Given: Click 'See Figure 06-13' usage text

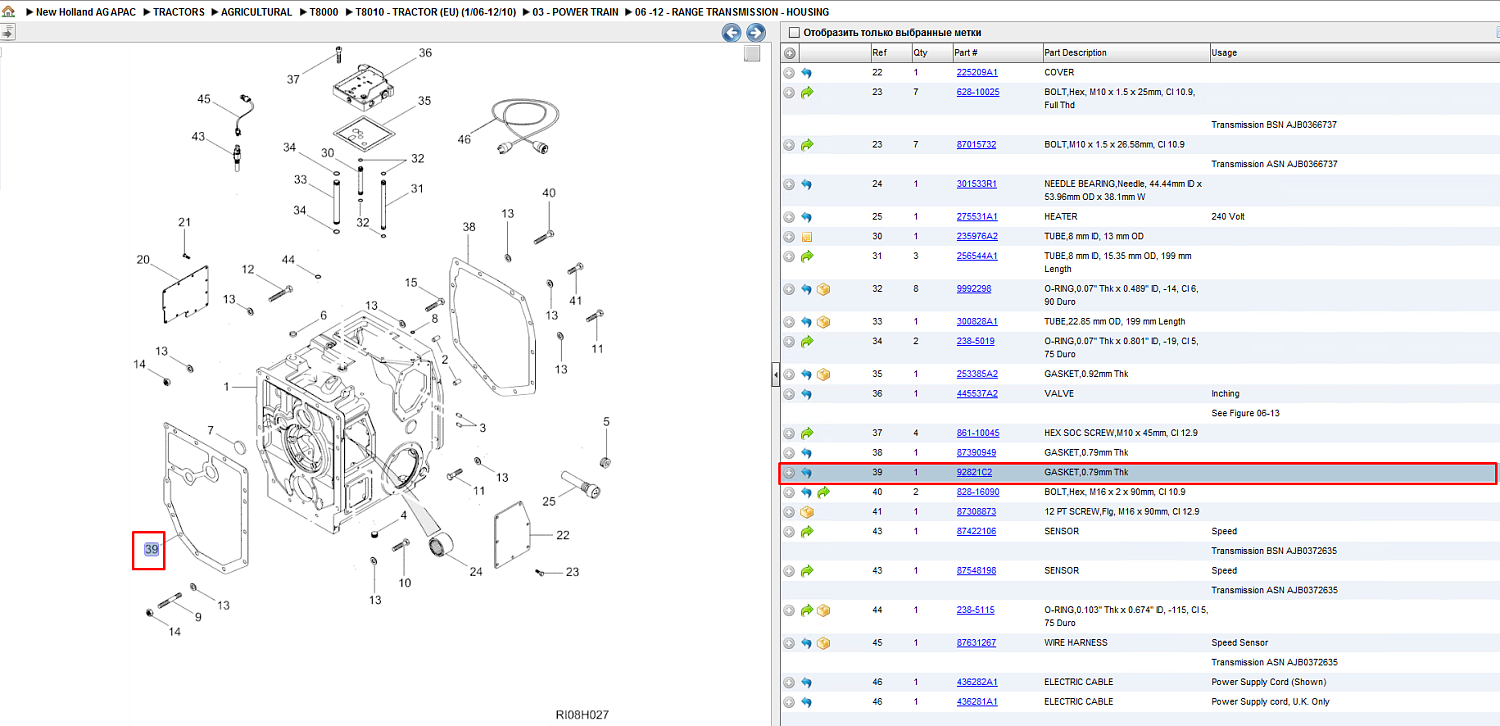Looking at the screenshot, I should [1246, 413].
